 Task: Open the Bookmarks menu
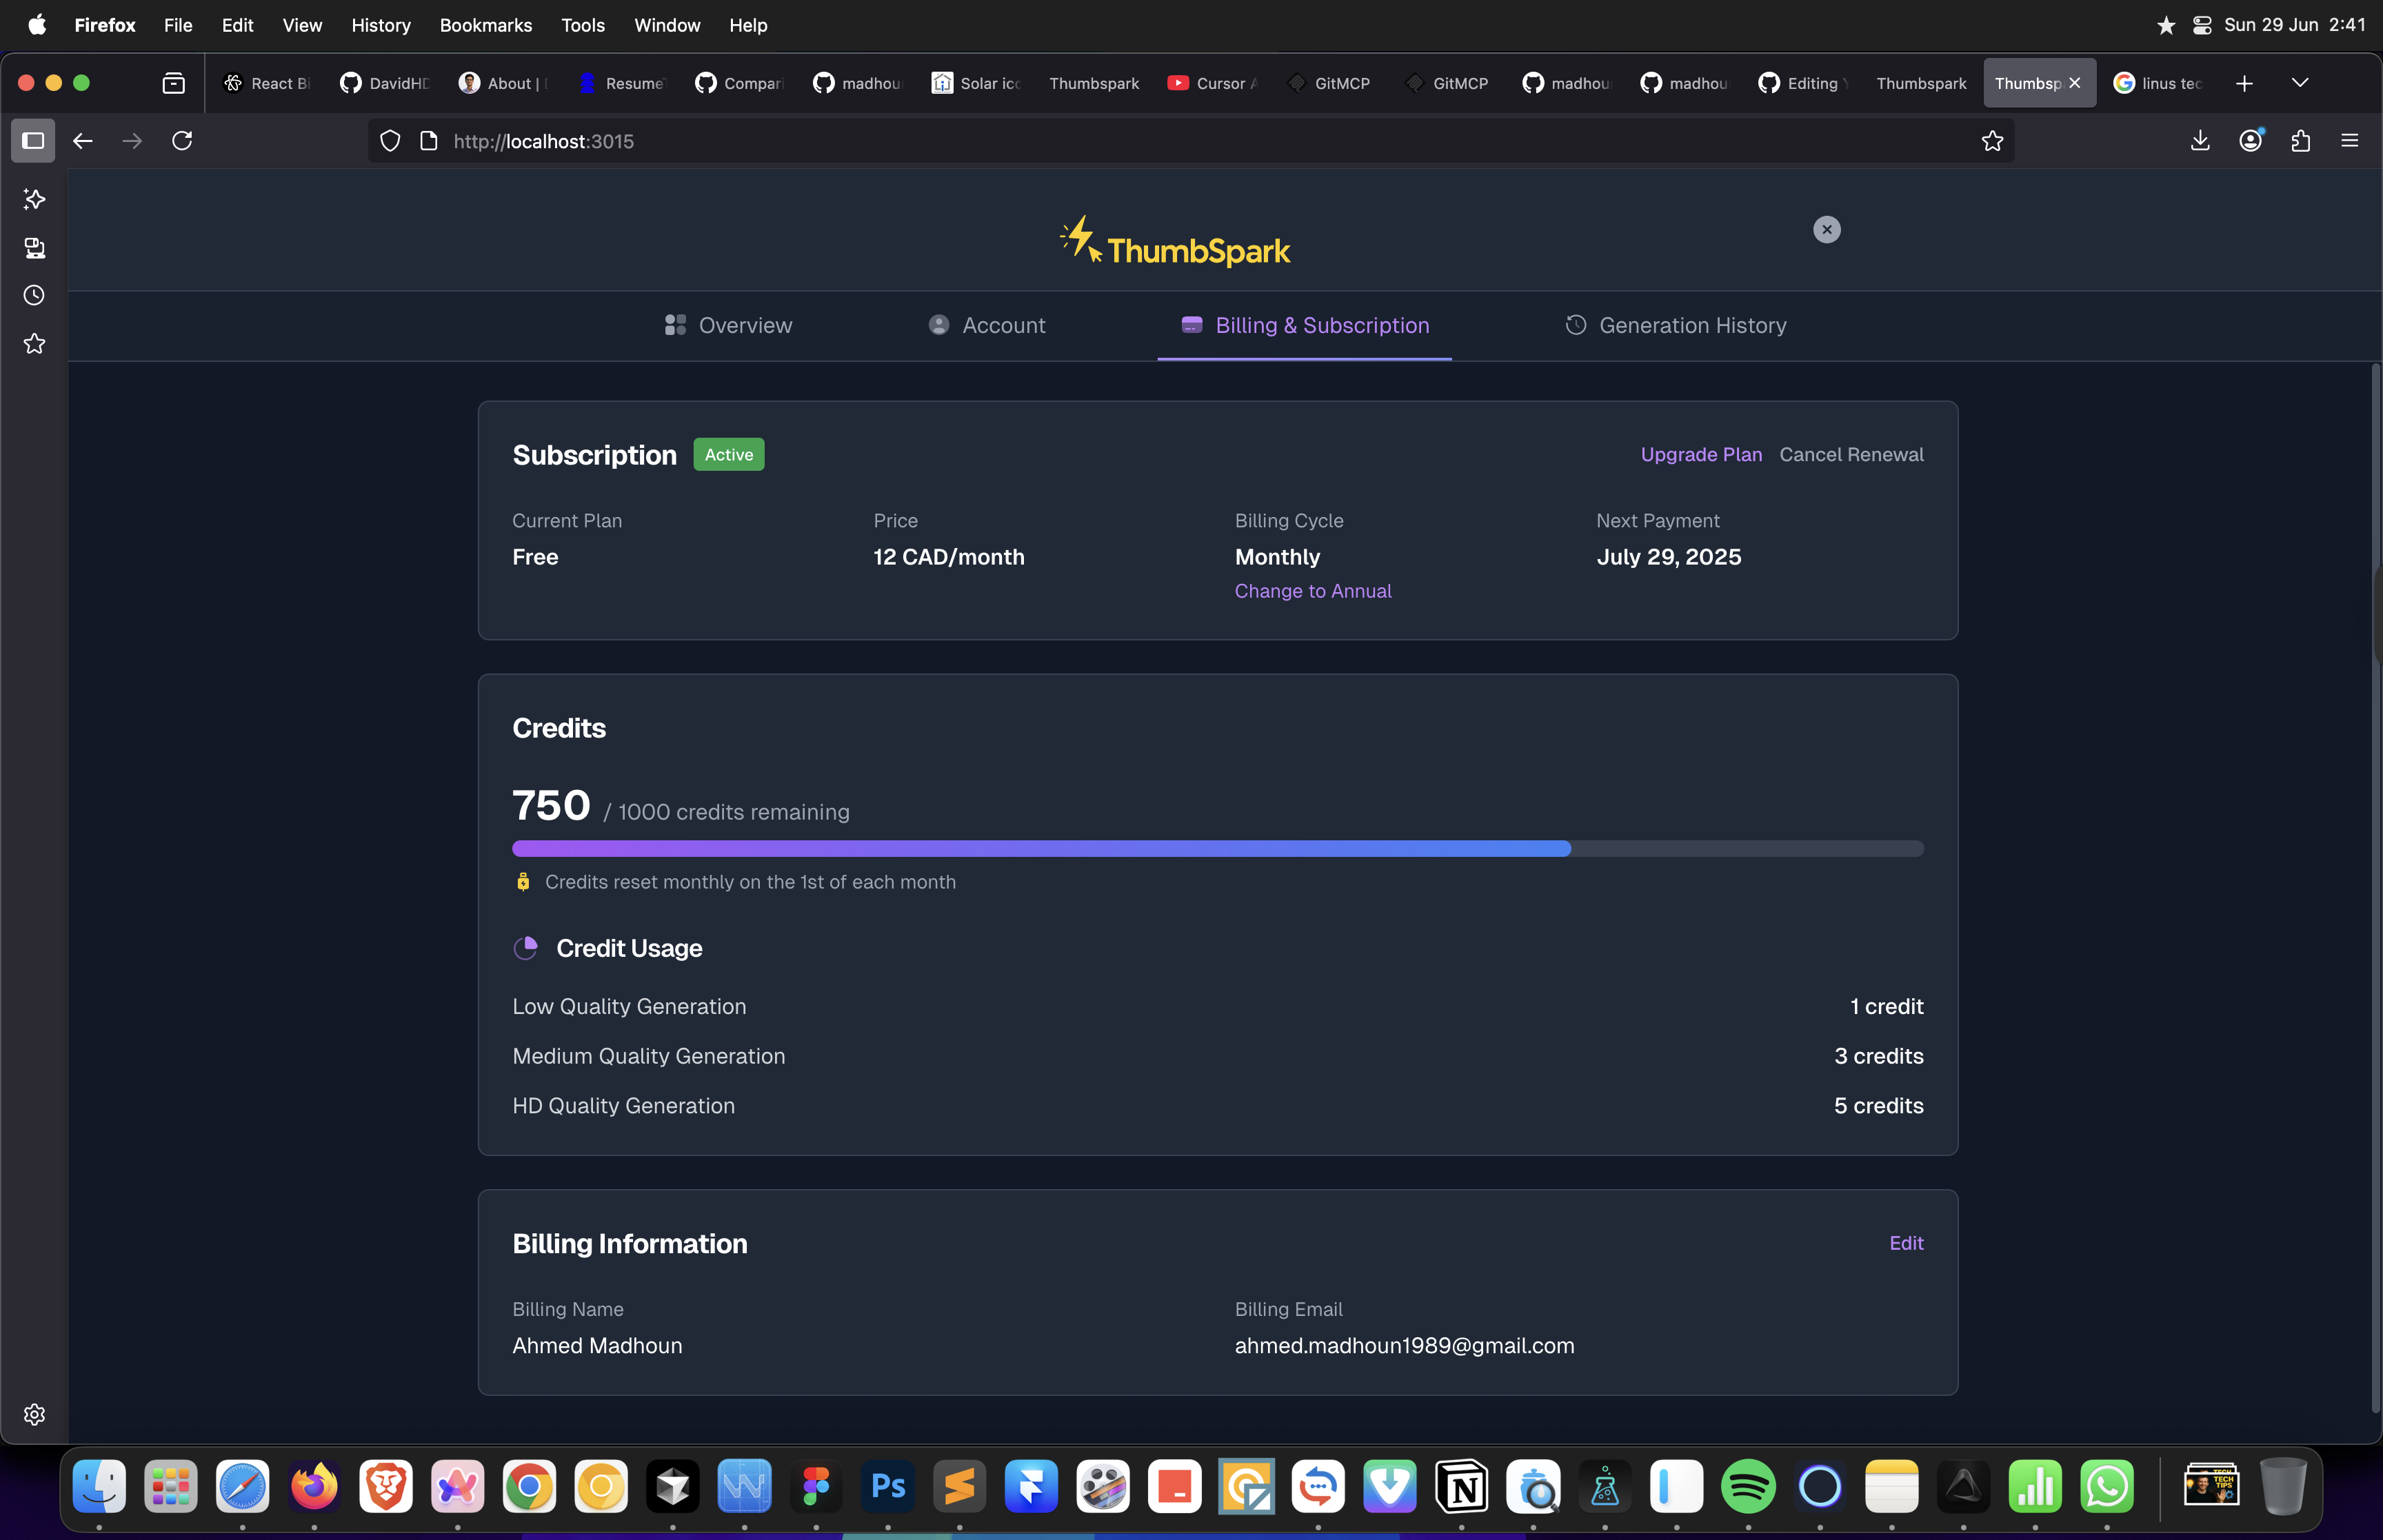485,25
